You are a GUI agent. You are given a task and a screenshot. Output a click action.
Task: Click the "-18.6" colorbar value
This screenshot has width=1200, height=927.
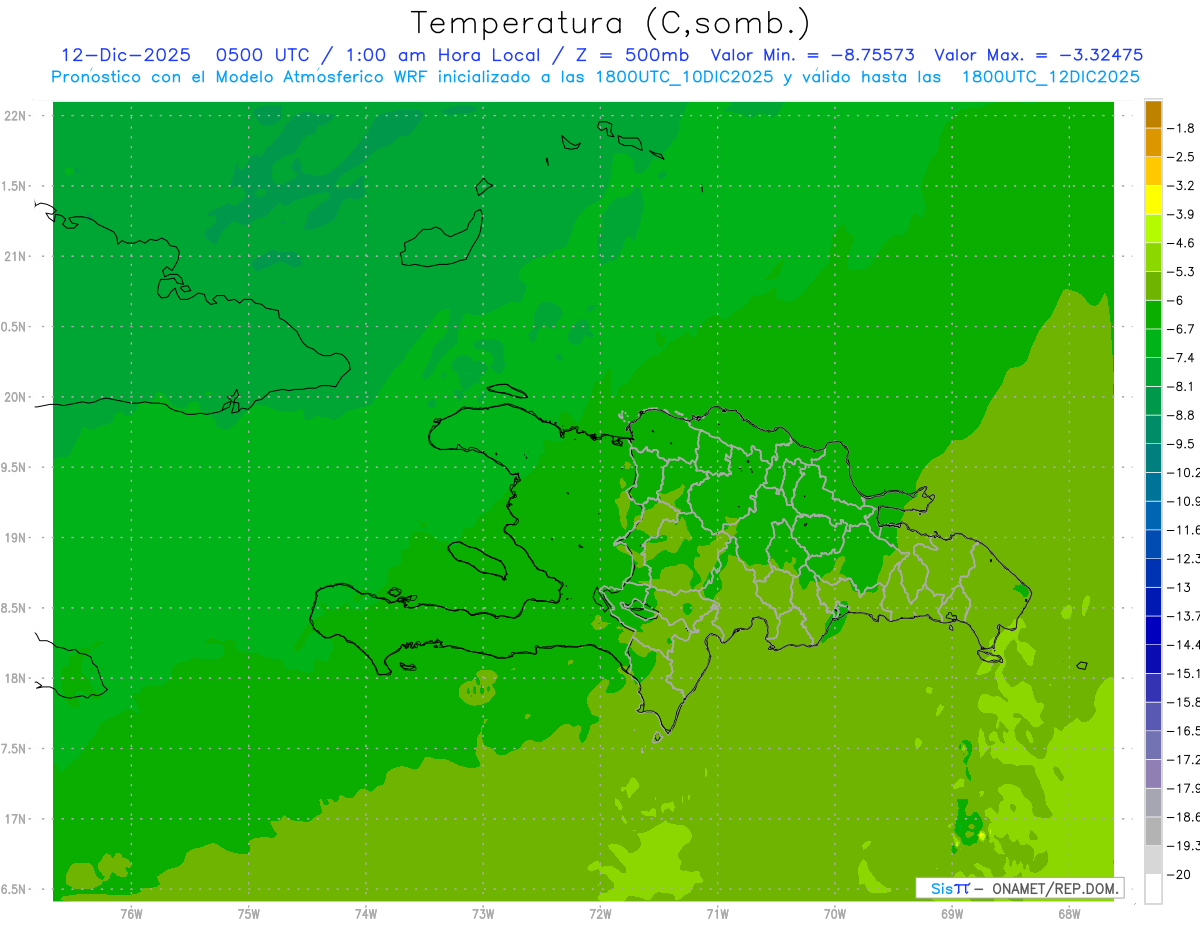click(1183, 817)
